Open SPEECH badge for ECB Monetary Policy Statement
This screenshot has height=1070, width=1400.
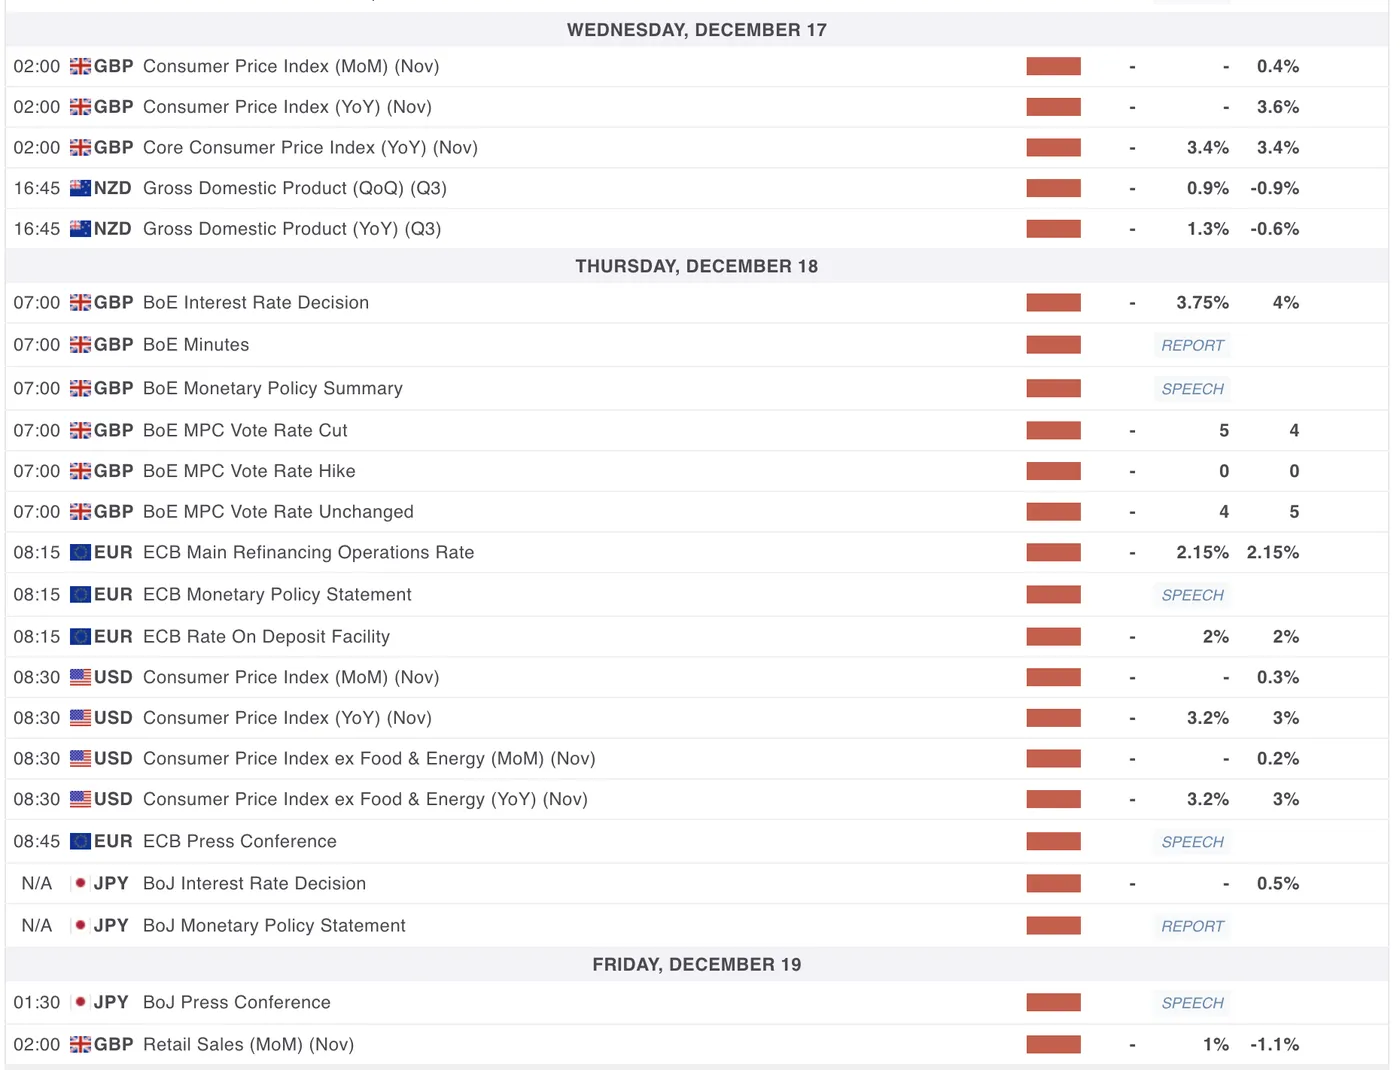coord(1192,595)
